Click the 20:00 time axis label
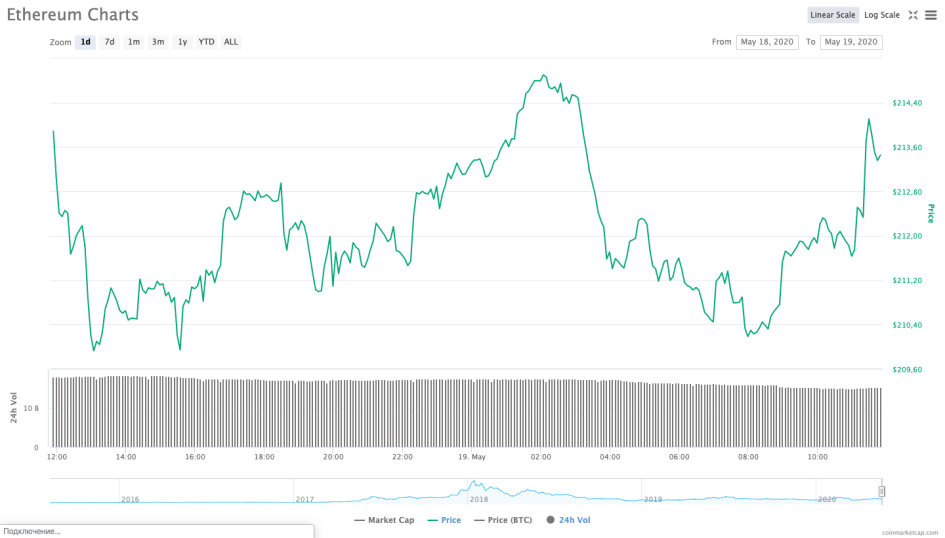The image size is (945, 538). (333, 457)
